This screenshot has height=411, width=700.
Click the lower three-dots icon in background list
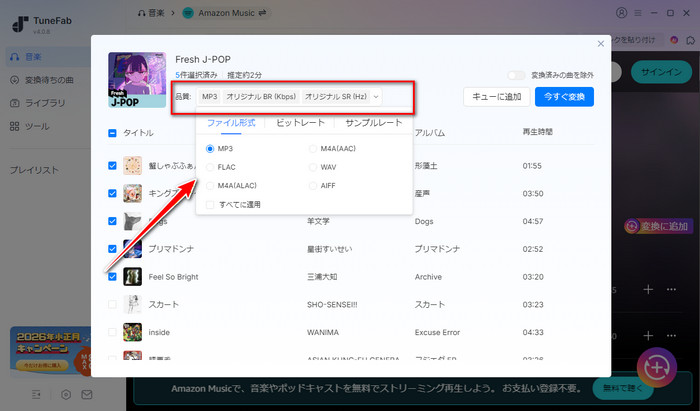coord(671,336)
